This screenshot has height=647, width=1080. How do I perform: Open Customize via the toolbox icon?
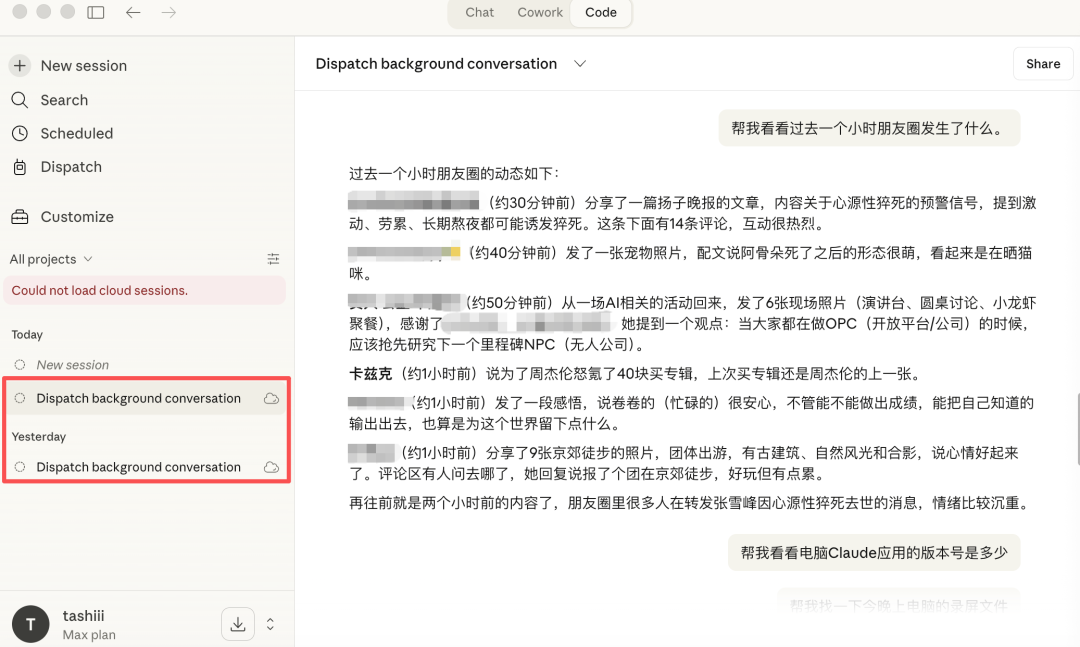coord(22,216)
